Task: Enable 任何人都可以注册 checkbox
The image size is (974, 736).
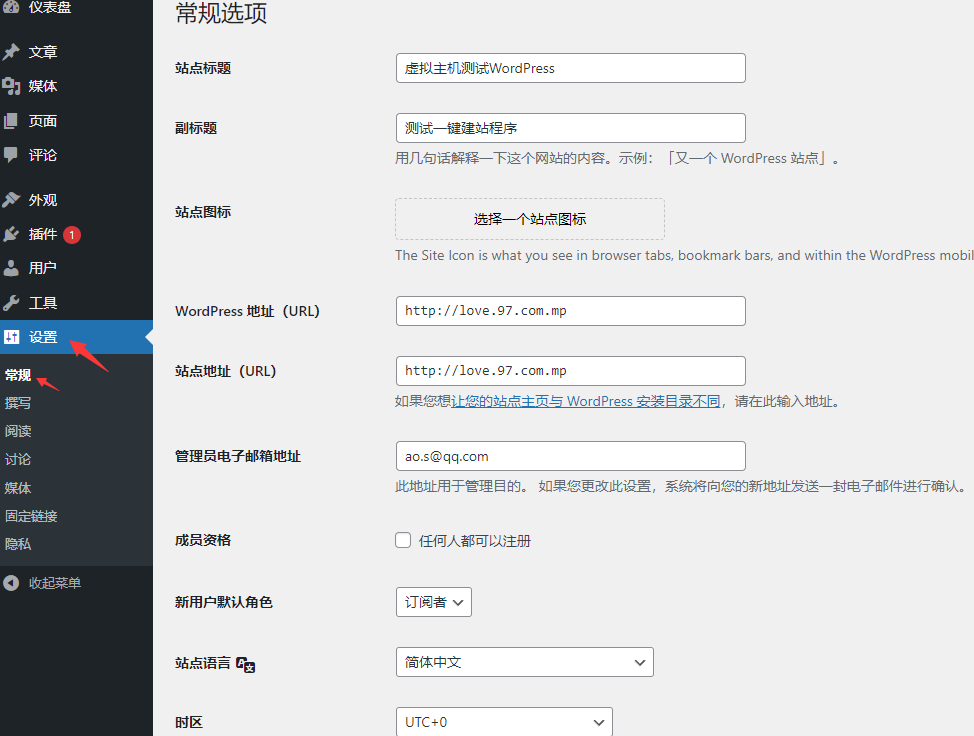Action: [x=403, y=539]
